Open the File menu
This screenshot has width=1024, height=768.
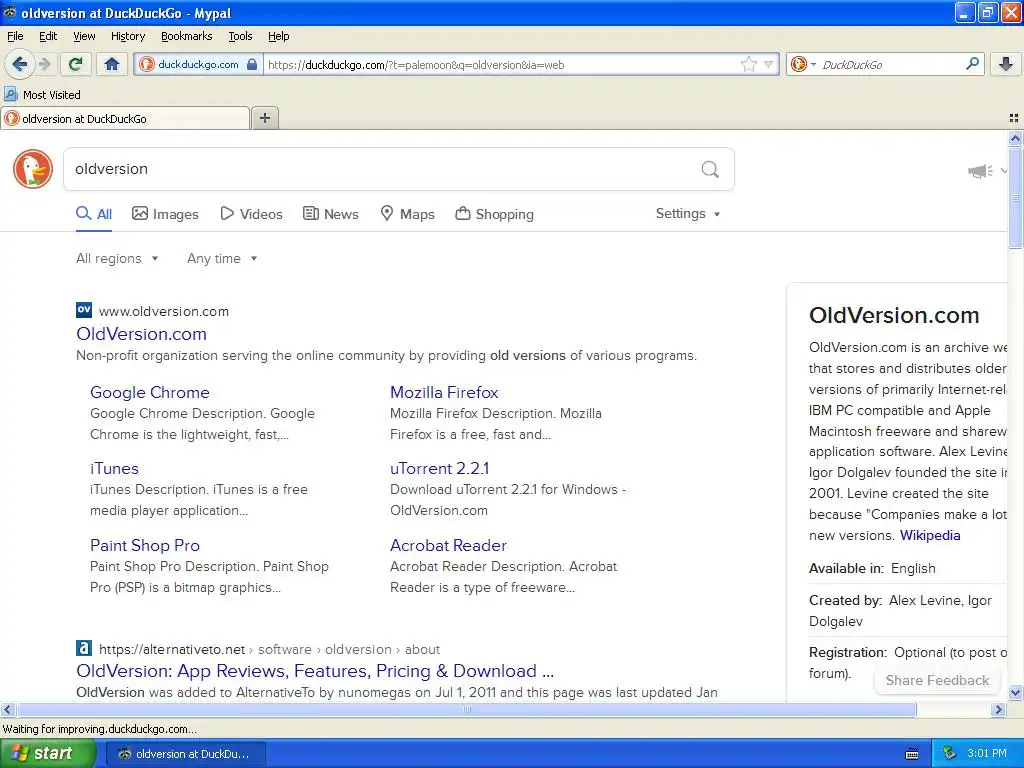(15, 36)
